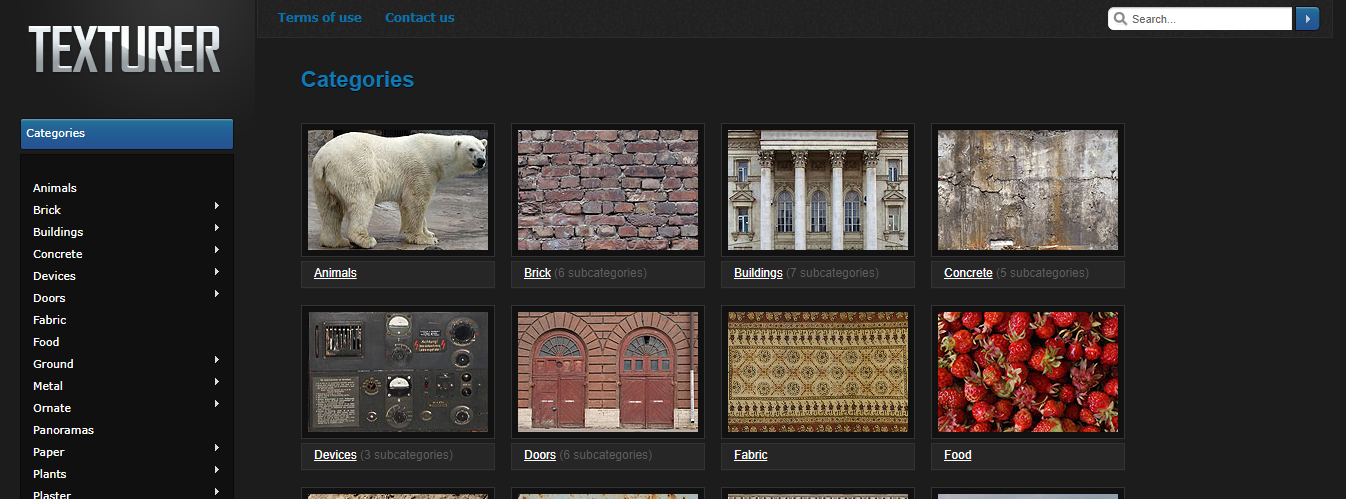Screen dimensions: 1346x499
Task: Expand the Plants submenu arrow
Action: [x=217, y=470]
